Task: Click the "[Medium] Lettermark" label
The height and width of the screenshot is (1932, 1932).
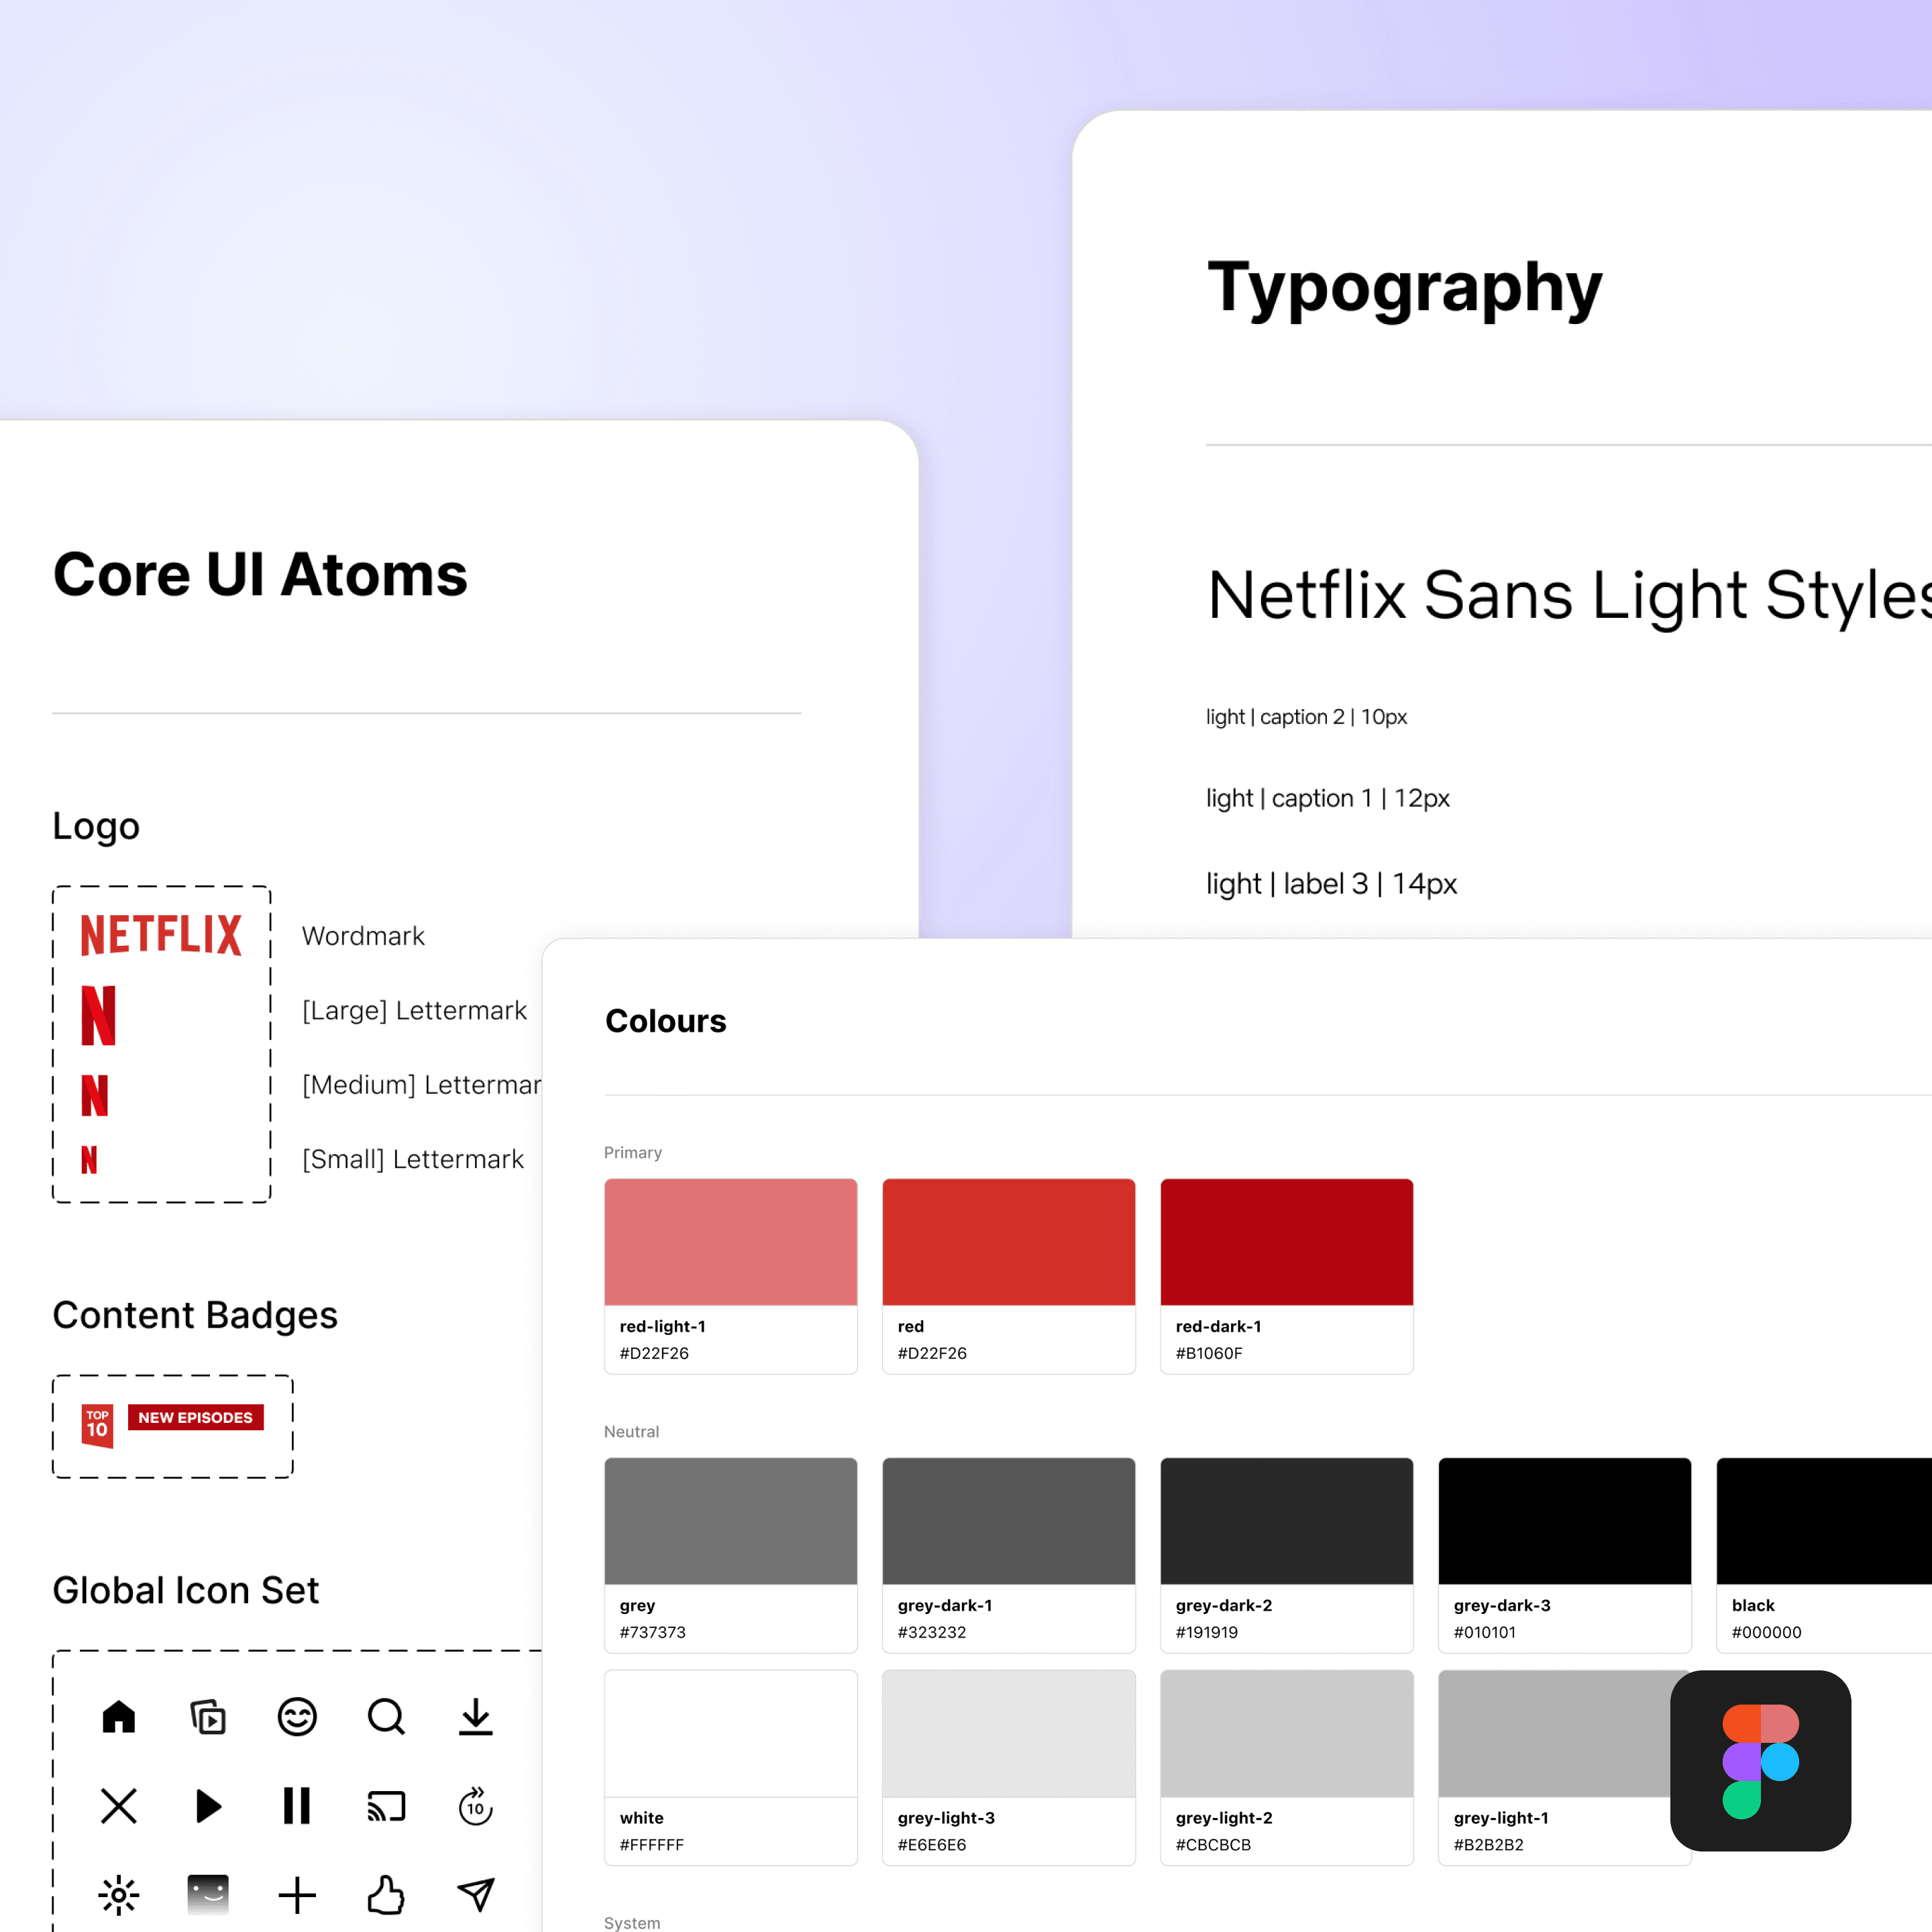Action: (x=421, y=1085)
